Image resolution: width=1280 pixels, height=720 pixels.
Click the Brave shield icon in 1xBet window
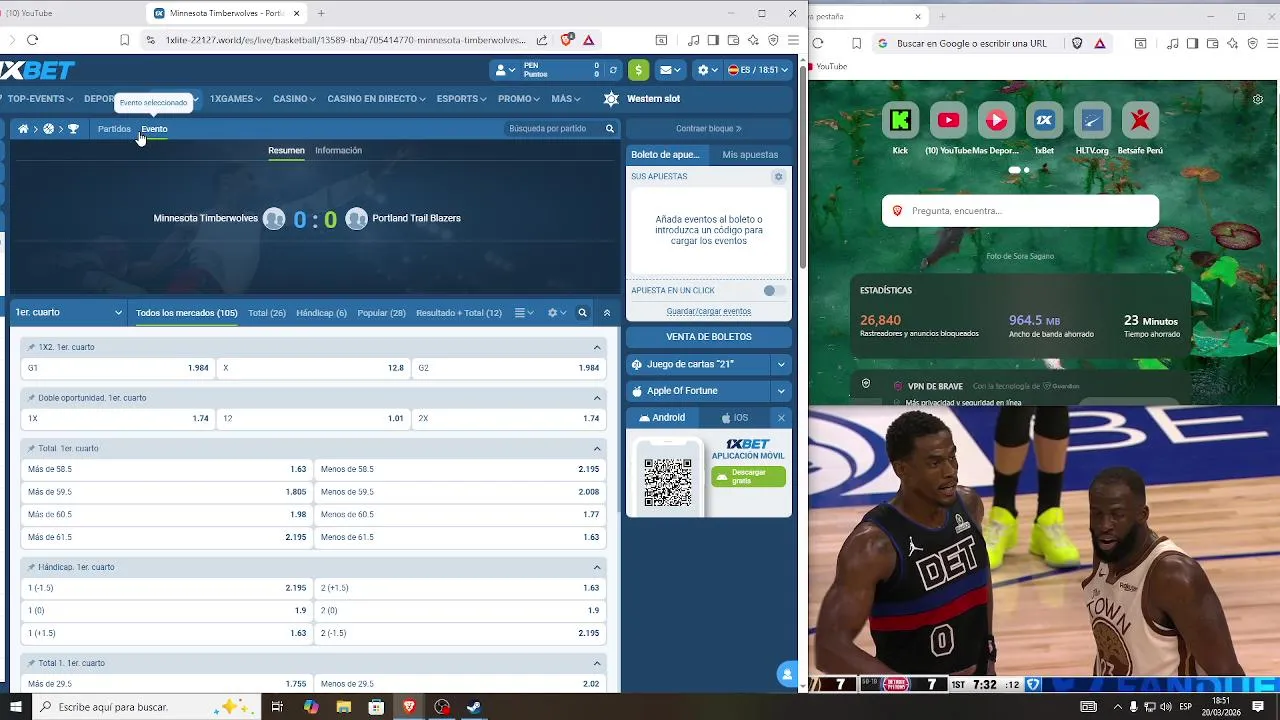tap(566, 40)
